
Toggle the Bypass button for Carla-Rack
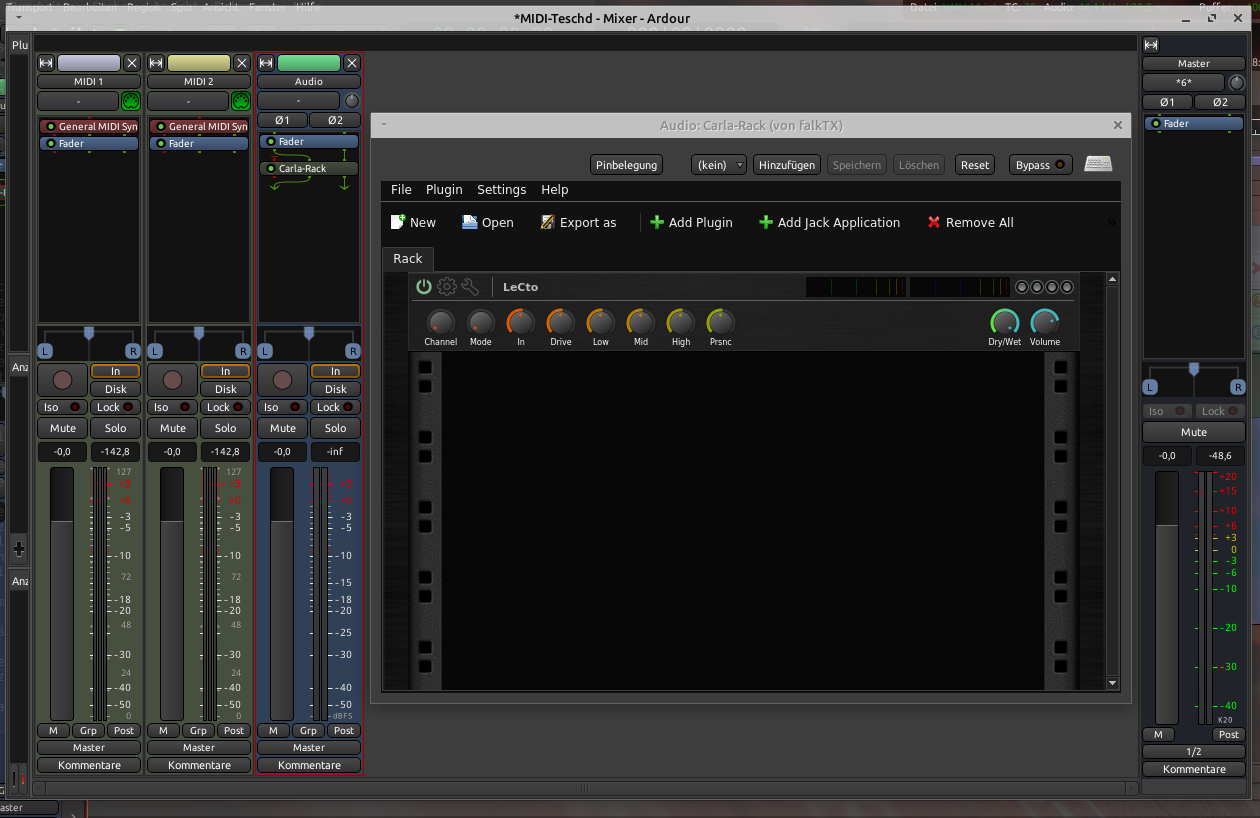(1040, 165)
